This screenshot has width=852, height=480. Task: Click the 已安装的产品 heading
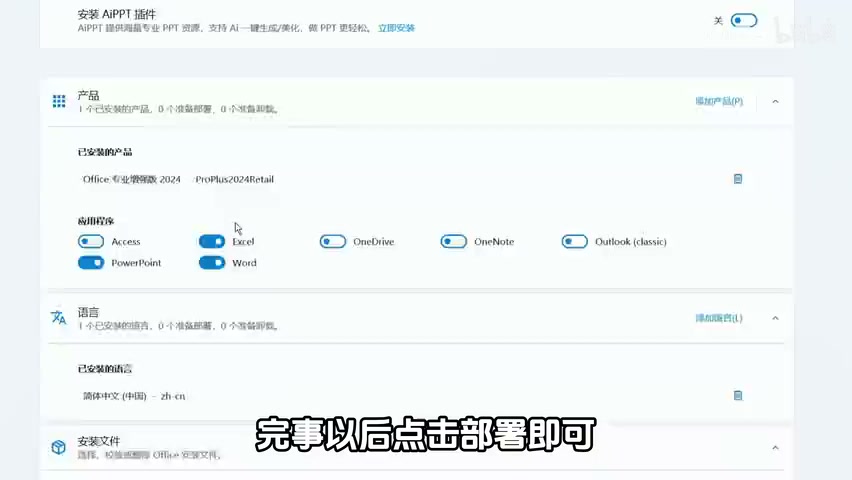[105, 152]
